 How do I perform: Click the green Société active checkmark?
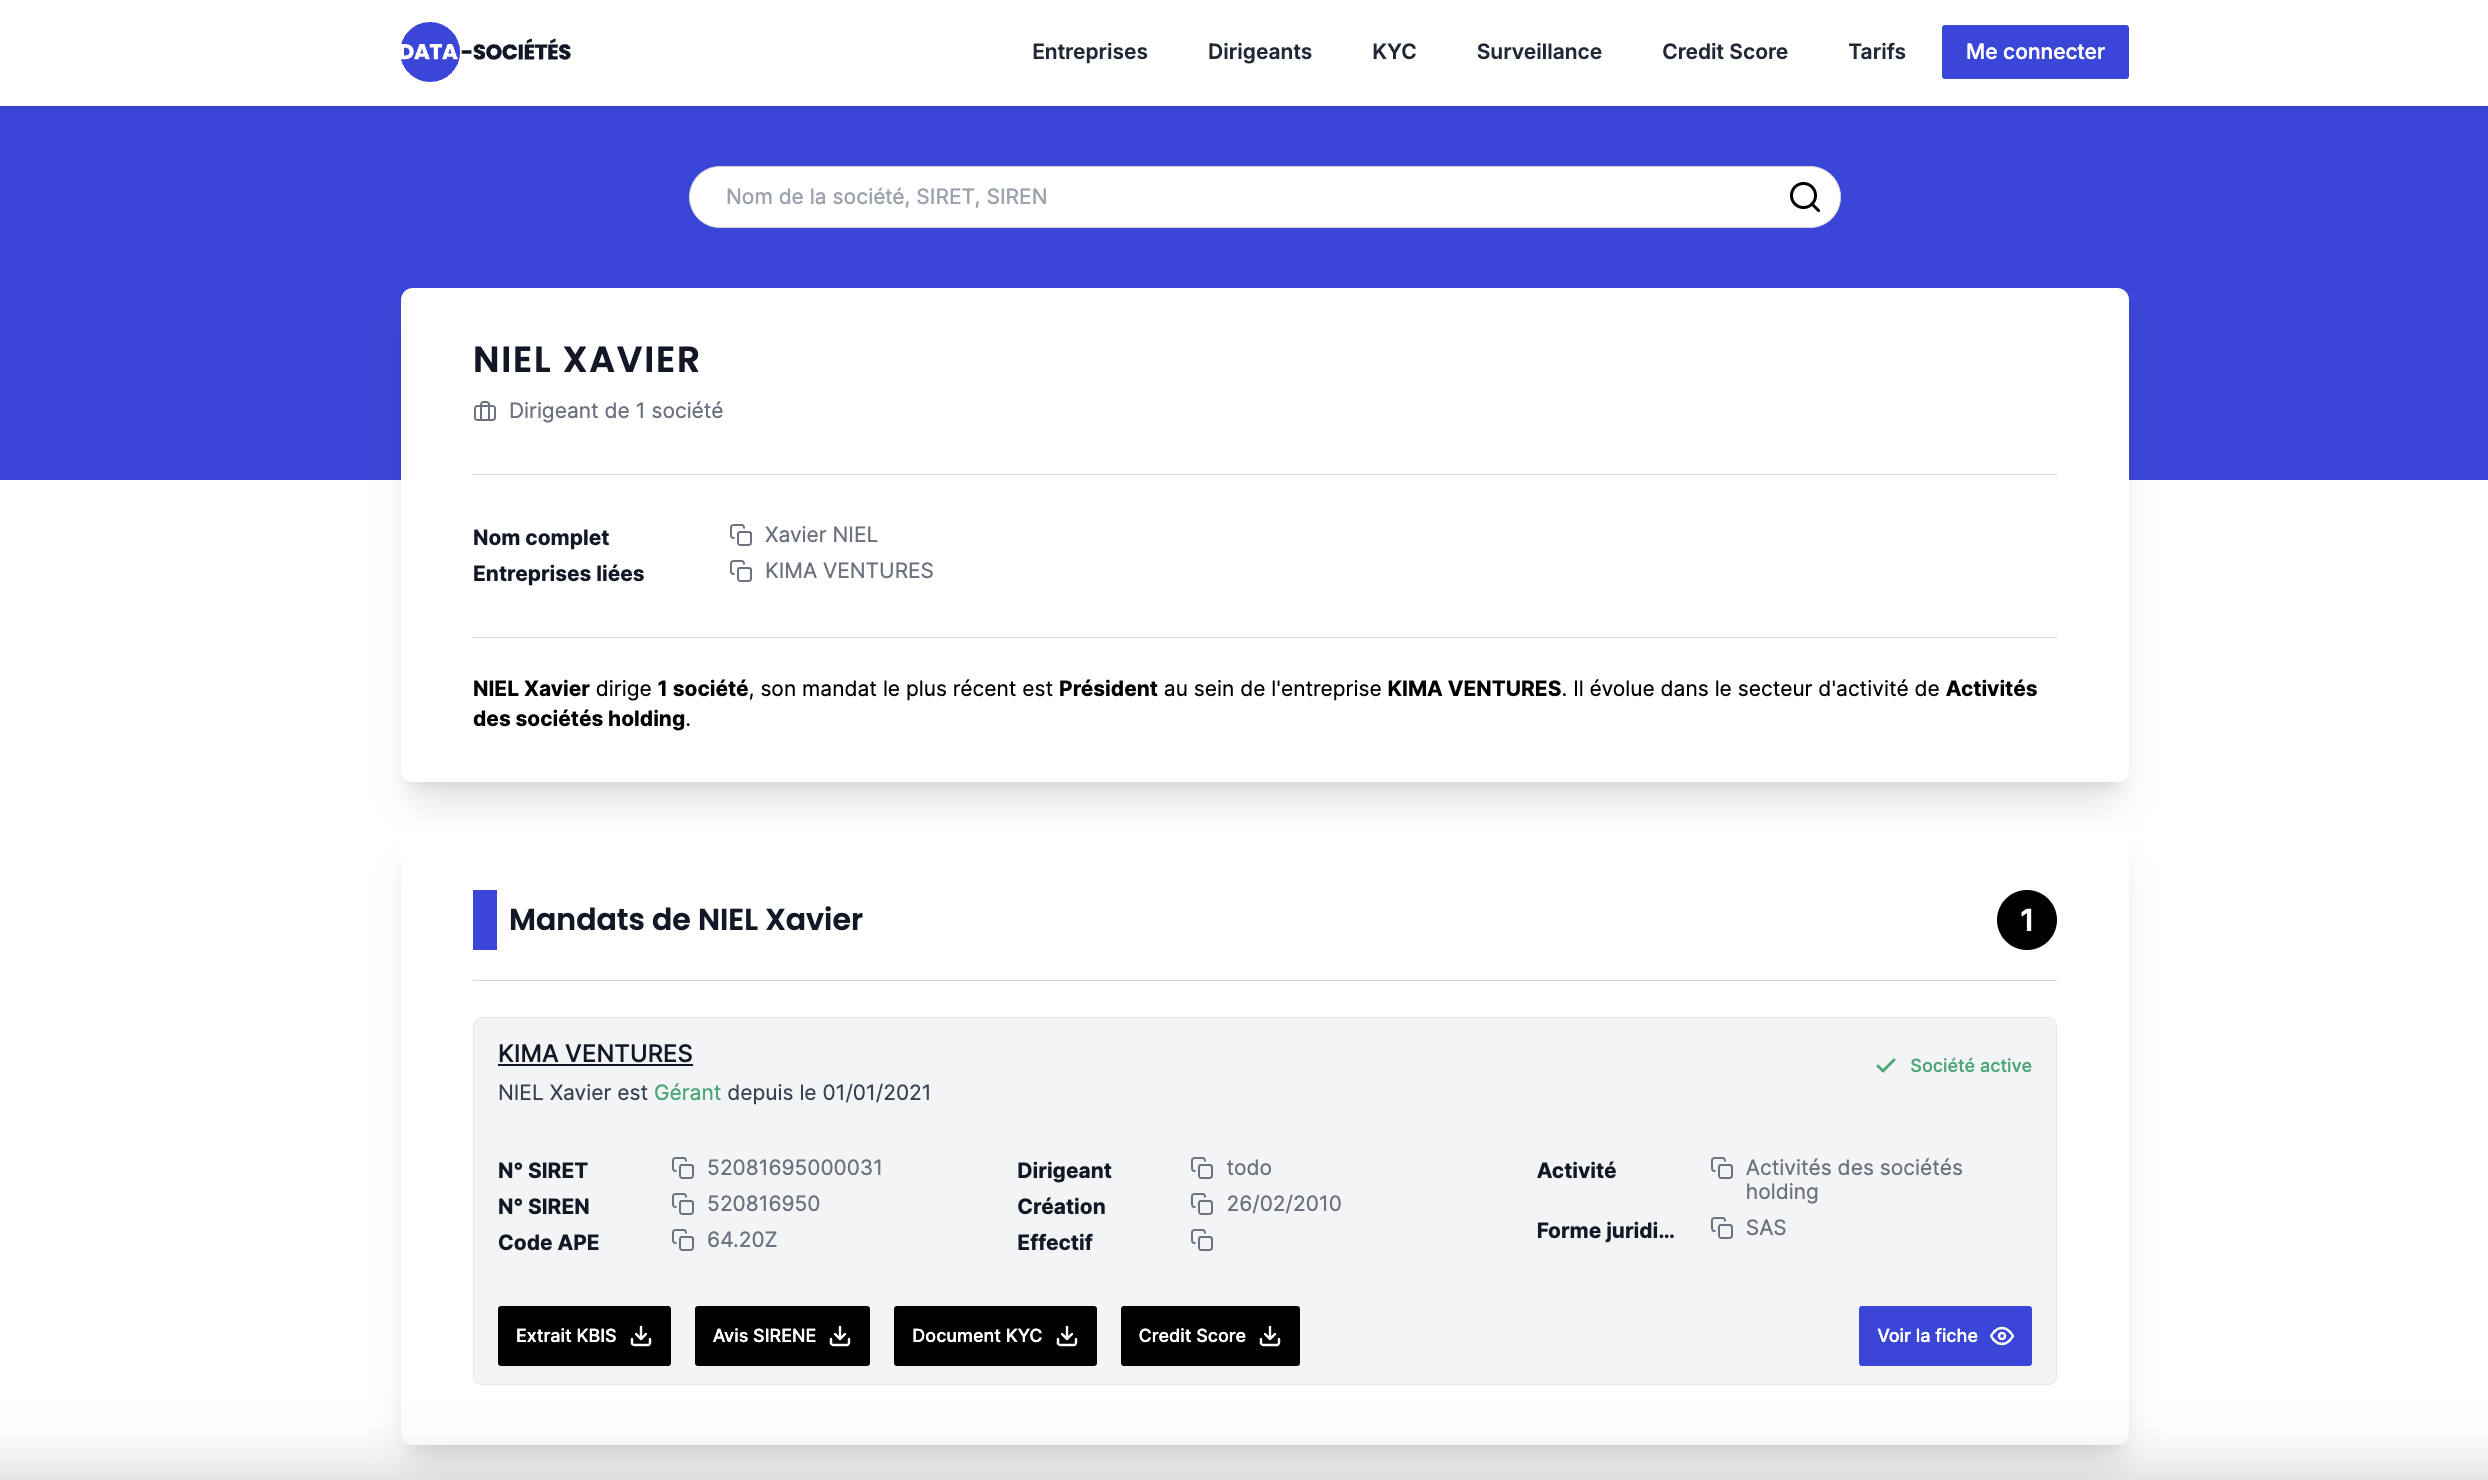coord(1886,1066)
